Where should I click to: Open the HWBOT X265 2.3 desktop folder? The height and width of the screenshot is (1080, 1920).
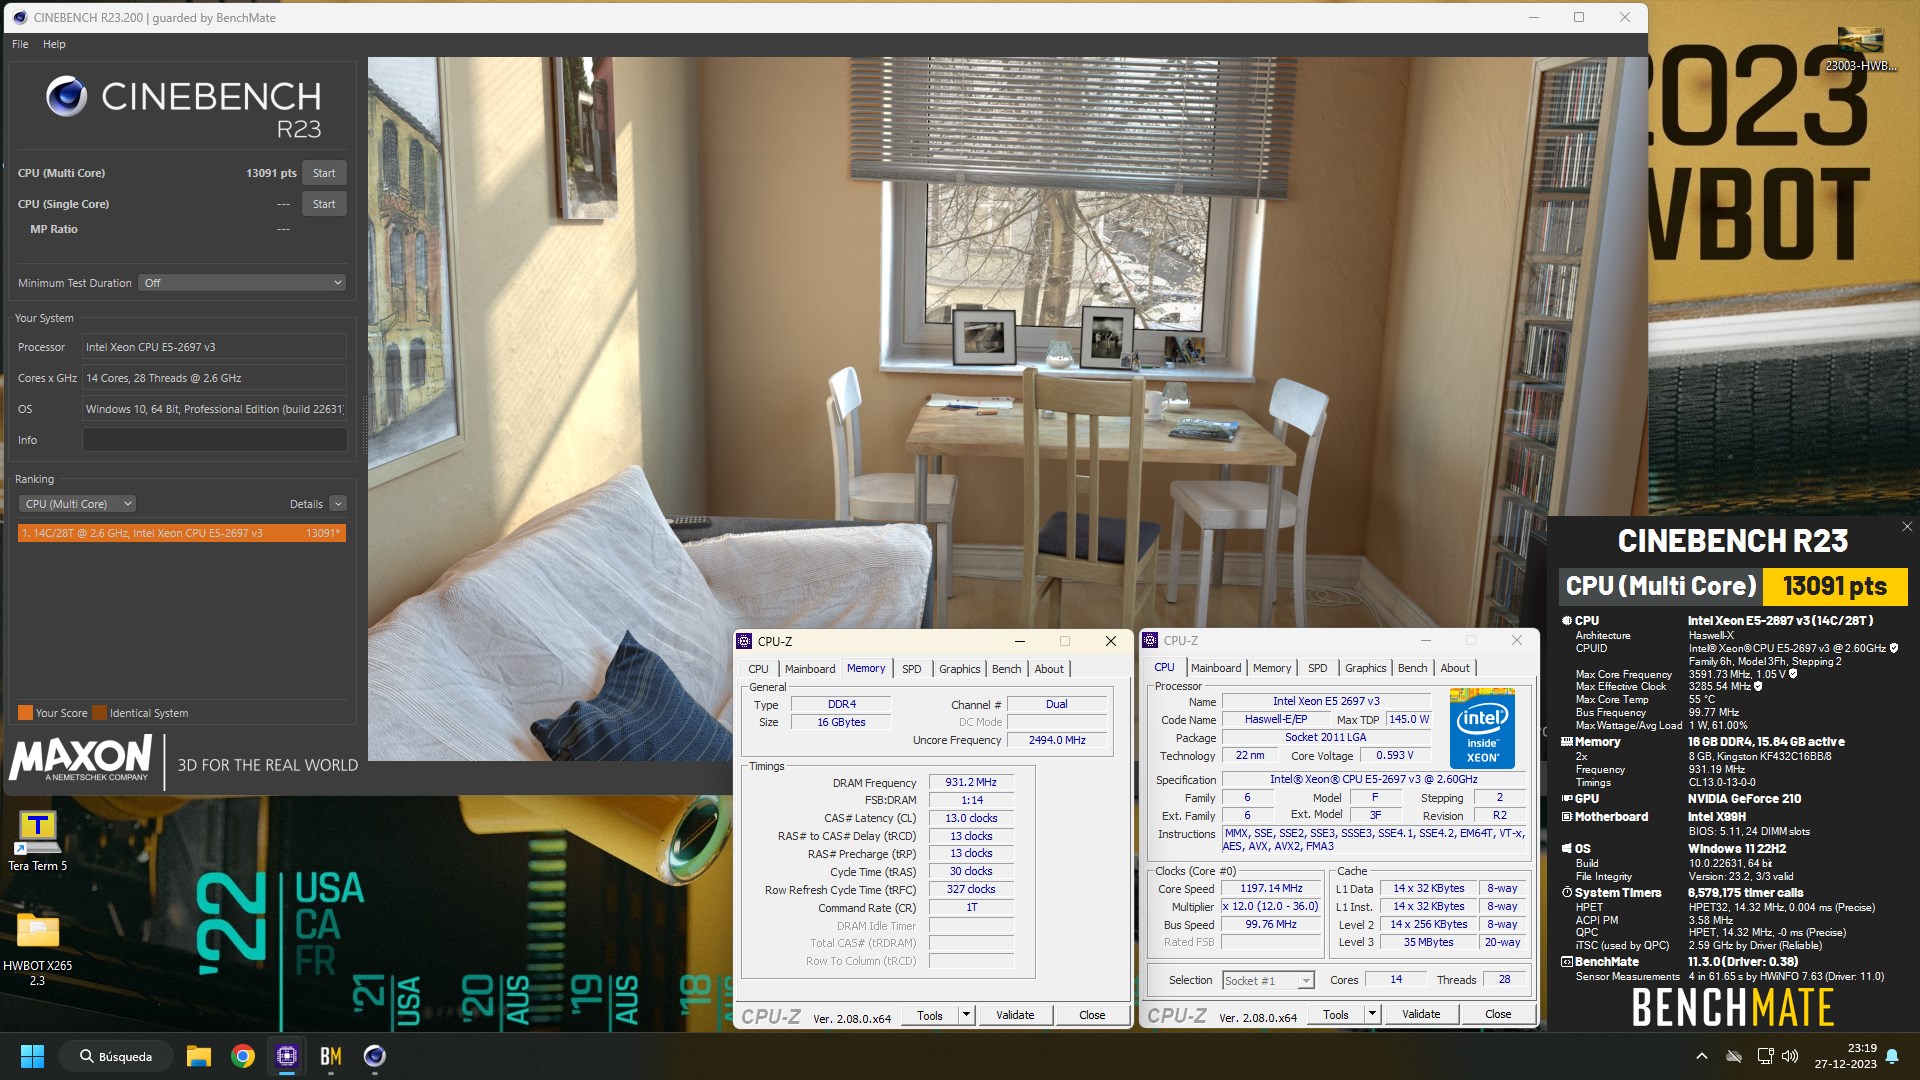[38, 947]
